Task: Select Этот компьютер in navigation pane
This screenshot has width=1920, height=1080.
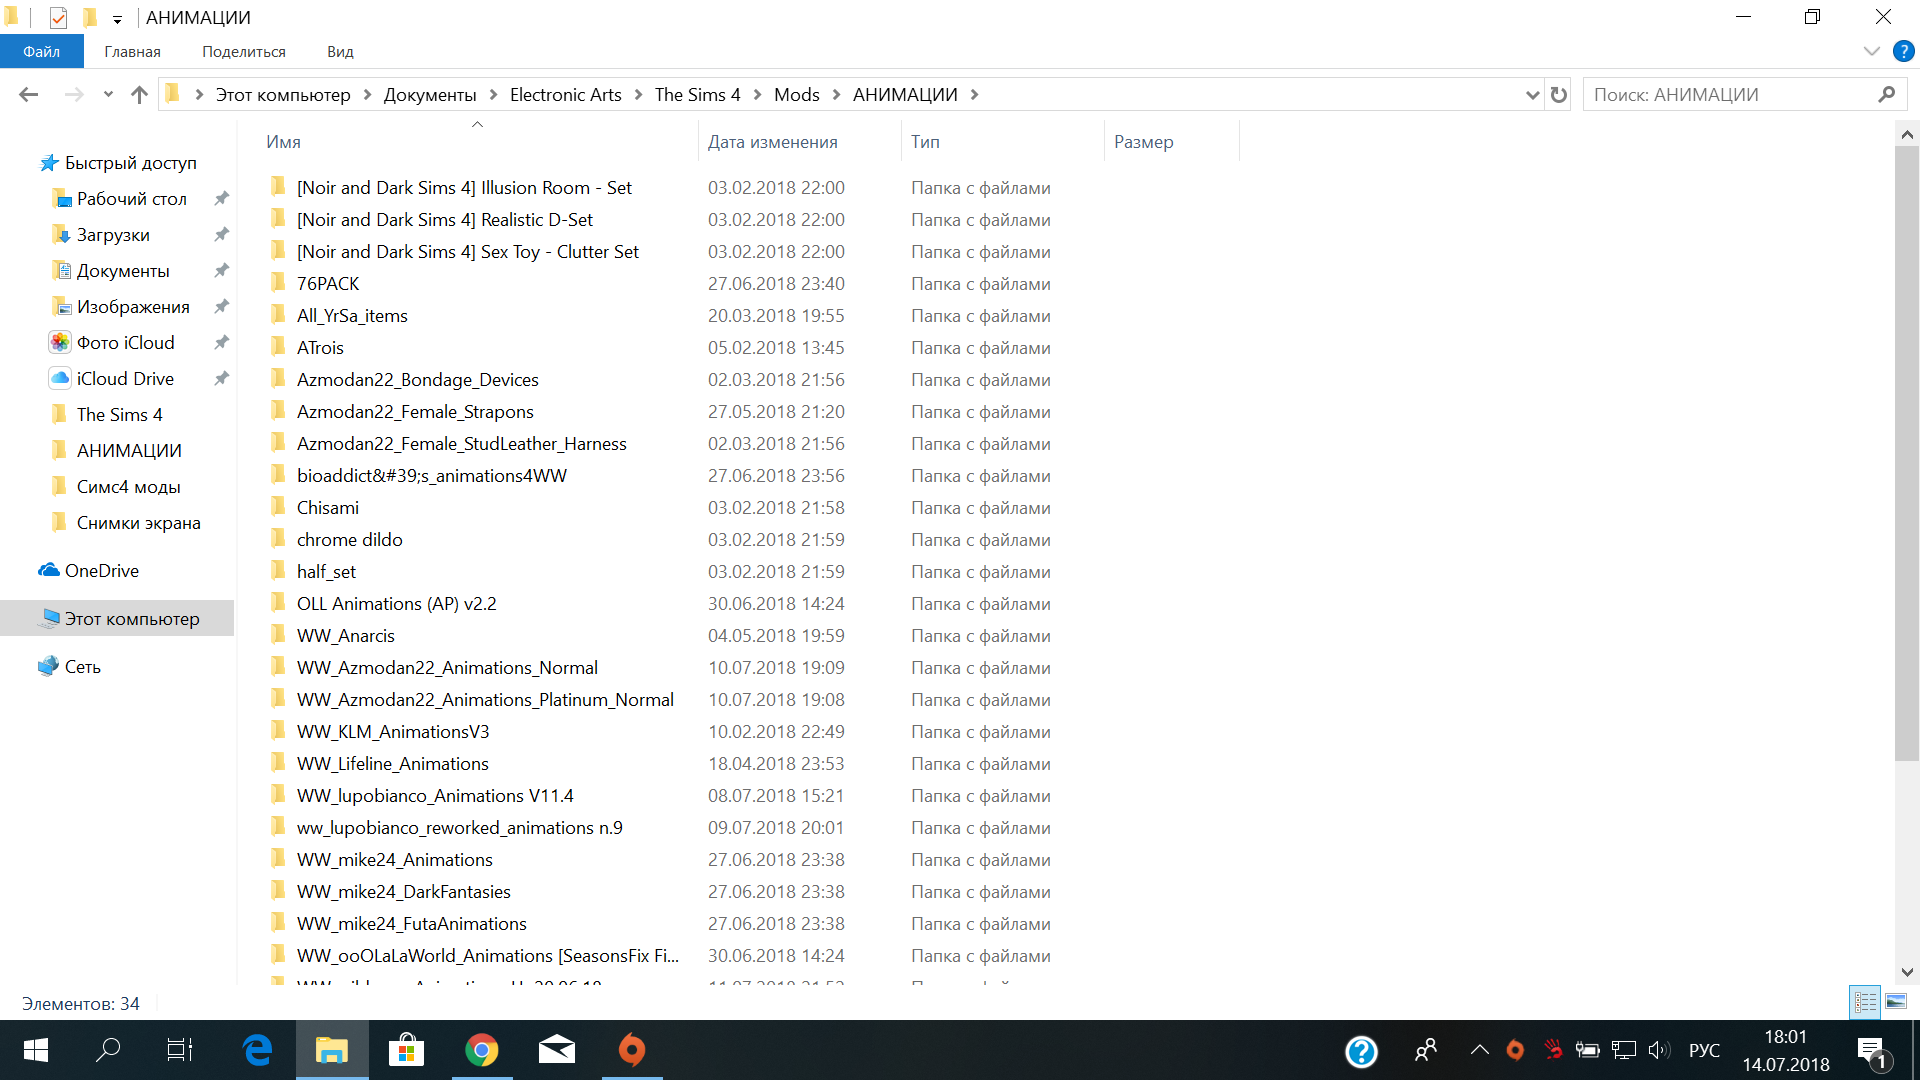Action: [117, 618]
